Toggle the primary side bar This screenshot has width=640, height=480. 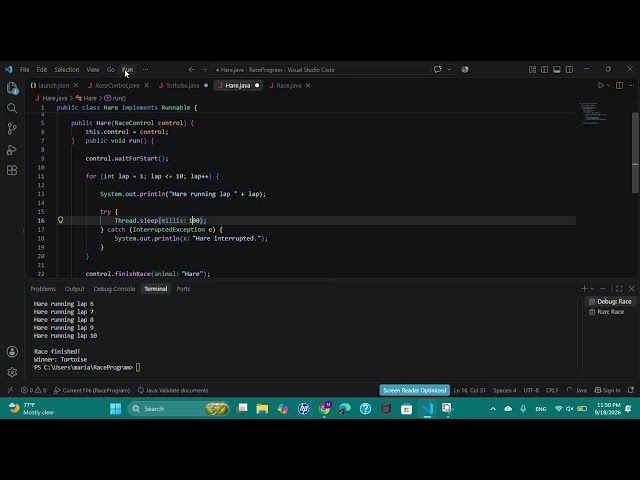pyautogui.click(x=544, y=70)
